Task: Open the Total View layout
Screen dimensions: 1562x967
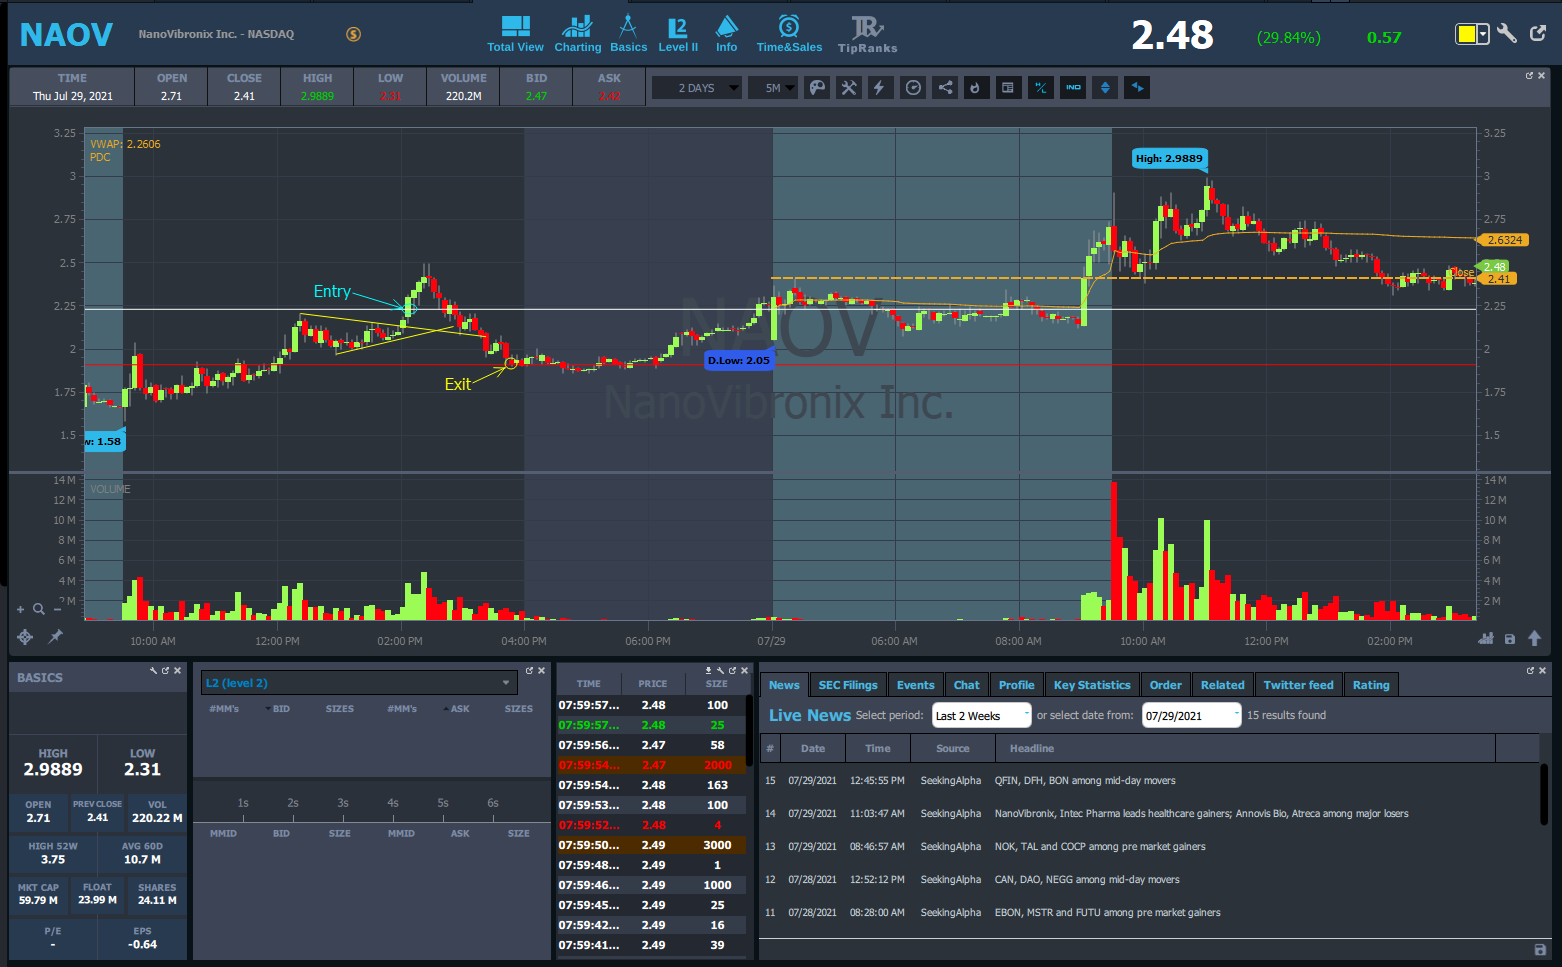Action: point(515,34)
